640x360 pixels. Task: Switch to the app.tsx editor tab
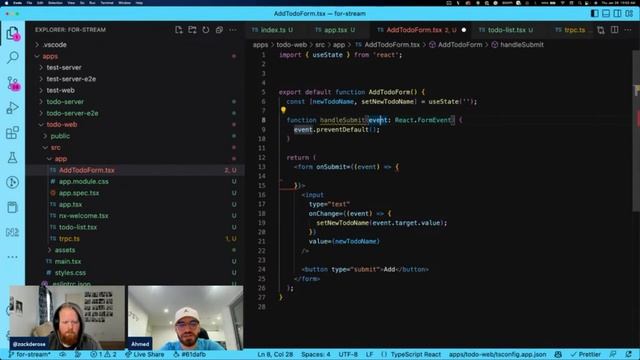click(x=335, y=30)
